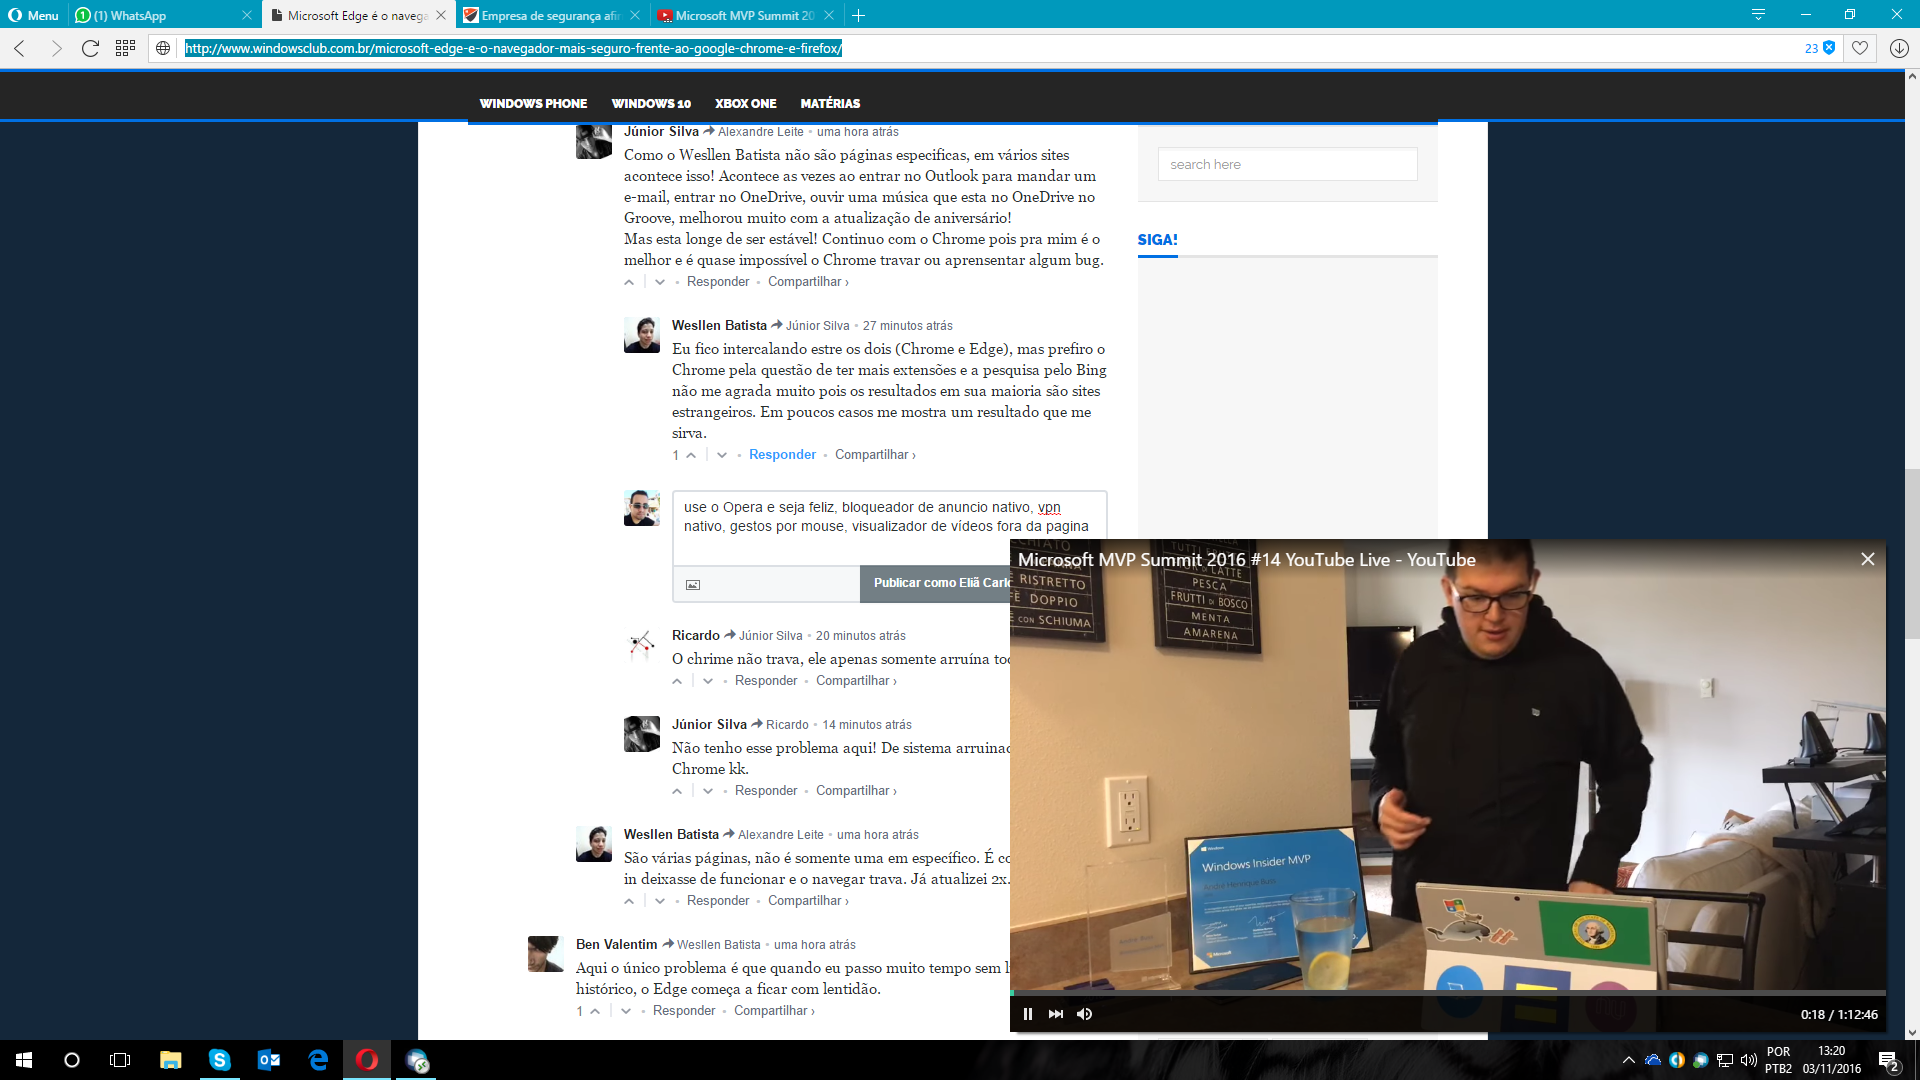The height and width of the screenshot is (1080, 1920).
Task: Downvote Wesllen Batista's Chrome e Edge comment
Action: tap(722, 455)
